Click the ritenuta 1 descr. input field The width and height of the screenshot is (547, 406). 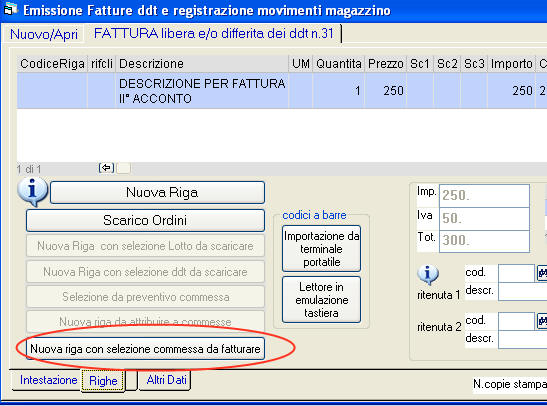[x=523, y=291]
